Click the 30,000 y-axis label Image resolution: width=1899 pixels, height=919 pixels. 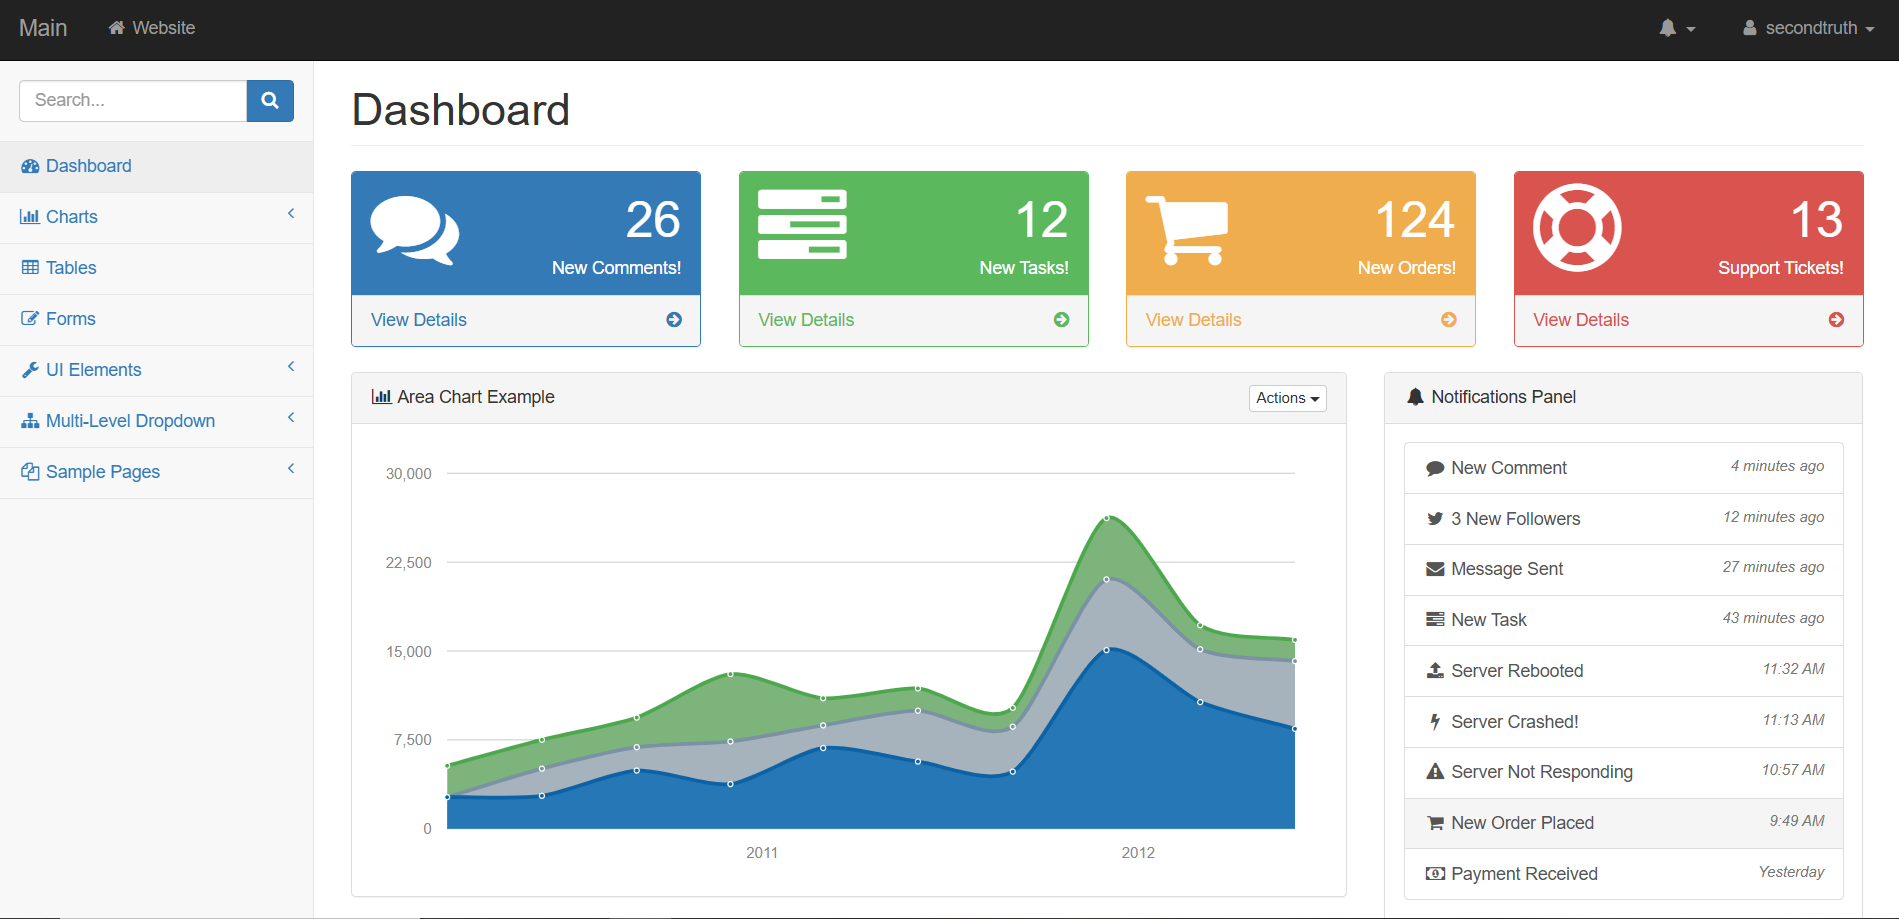pyautogui.click(x=409, y=474)
